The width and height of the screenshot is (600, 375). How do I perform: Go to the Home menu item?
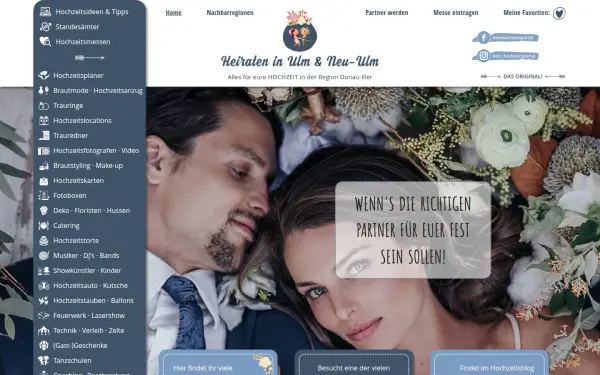coord(173,13)
